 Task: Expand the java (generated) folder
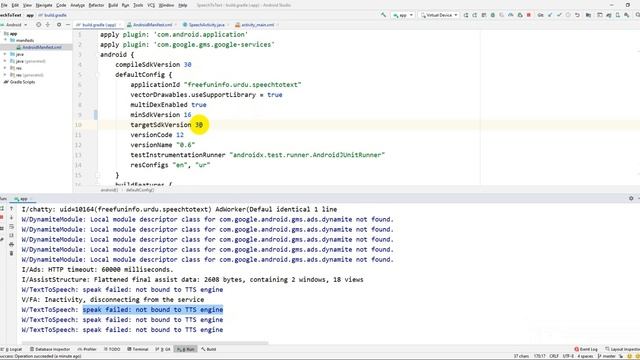(5, 61)
